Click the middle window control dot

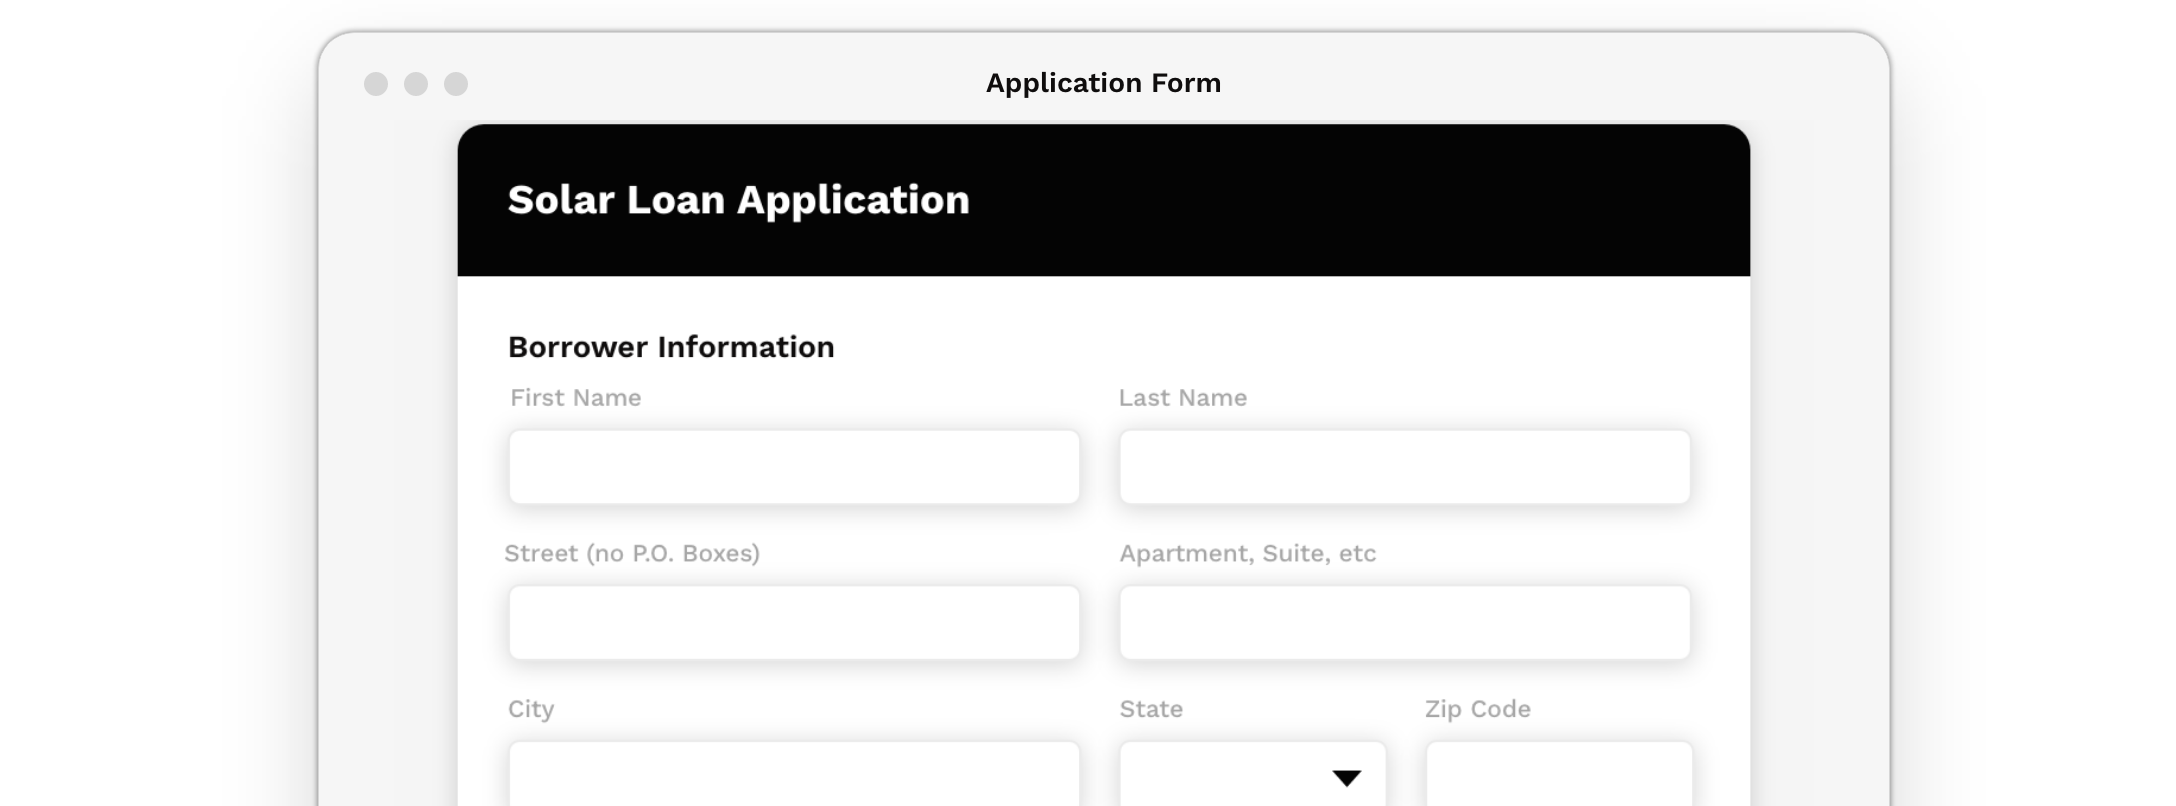click(x=418, y=84)
